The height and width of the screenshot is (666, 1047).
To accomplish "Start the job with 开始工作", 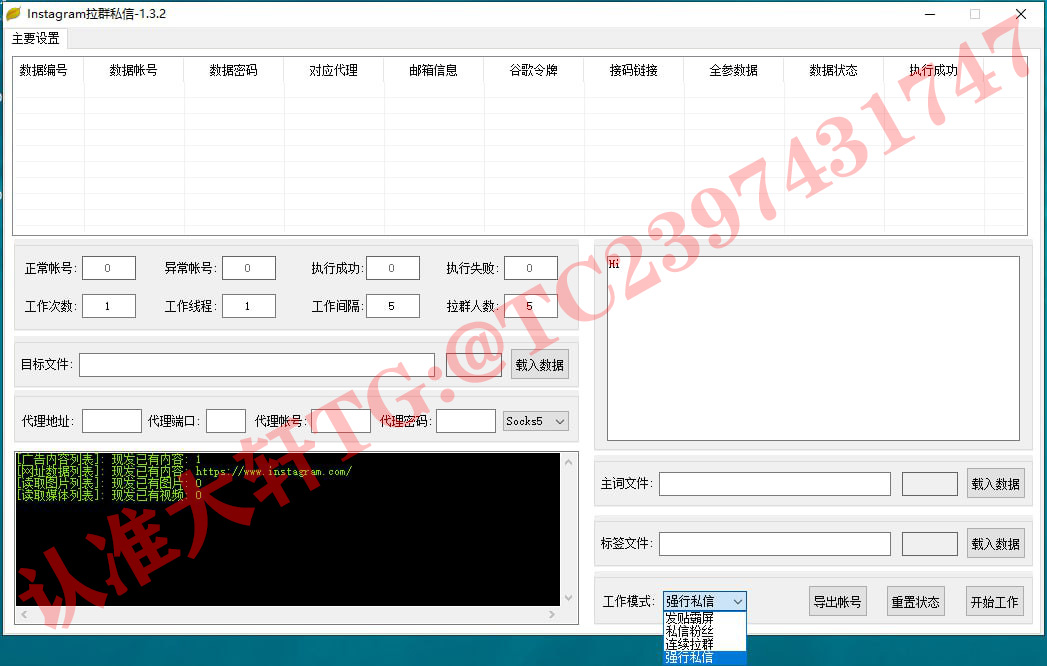I will pos(994,602).
